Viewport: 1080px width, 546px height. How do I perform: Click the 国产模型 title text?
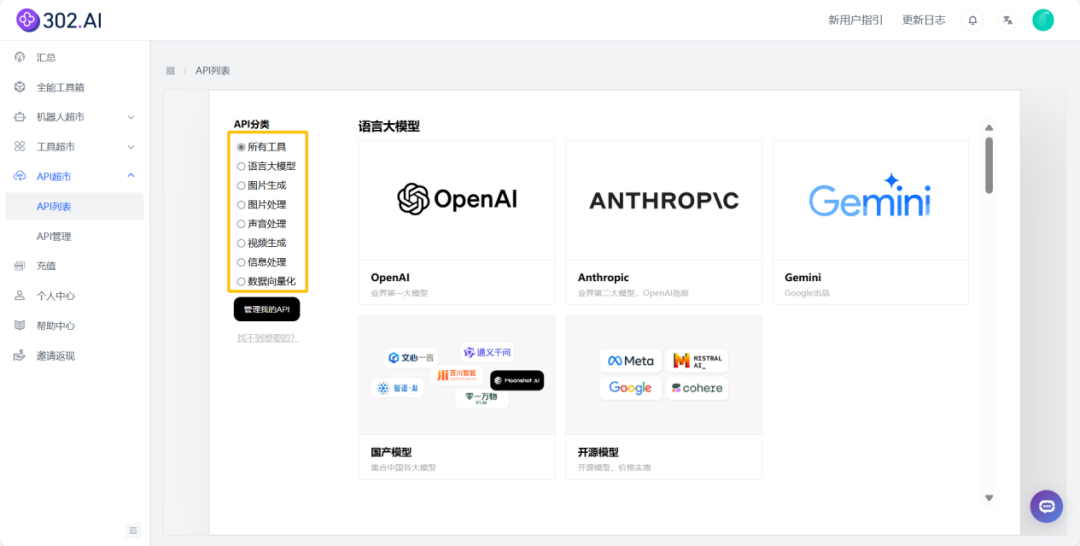click(391, 452)
